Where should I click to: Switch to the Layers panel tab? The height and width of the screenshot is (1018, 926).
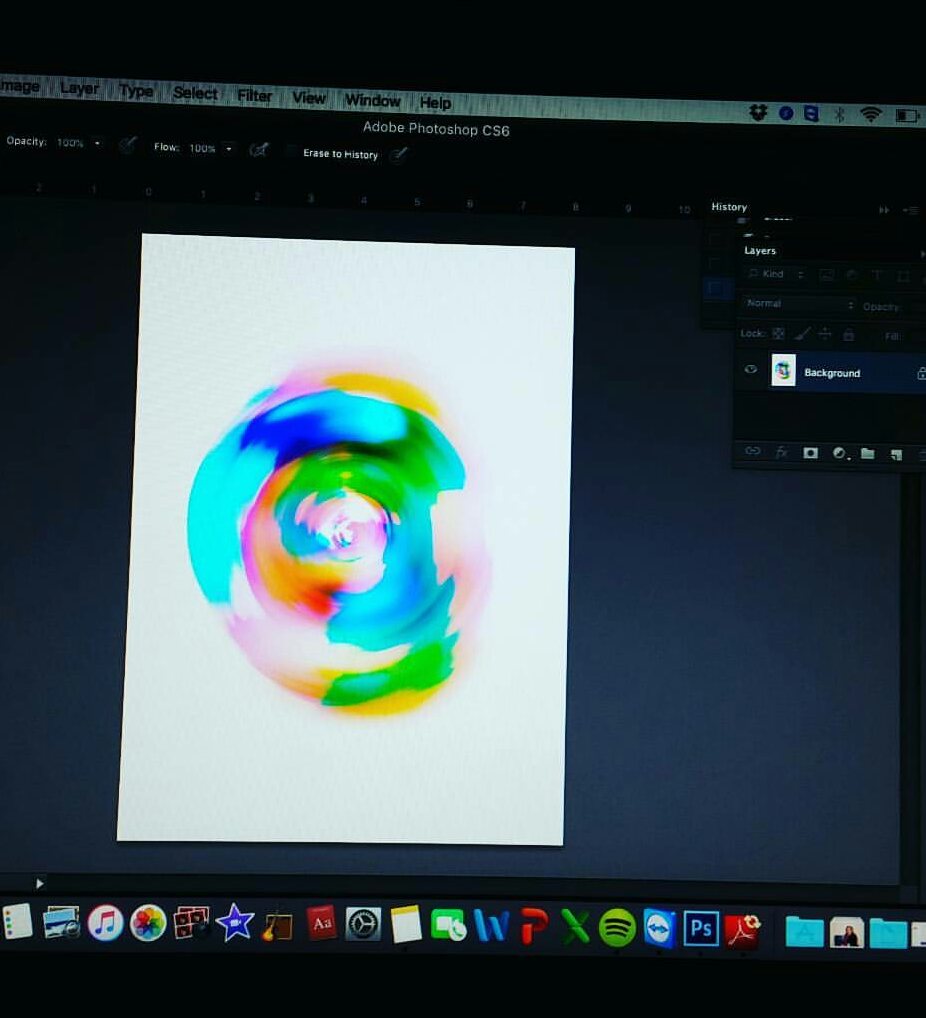pyautogui.click(x=760, y=251)
